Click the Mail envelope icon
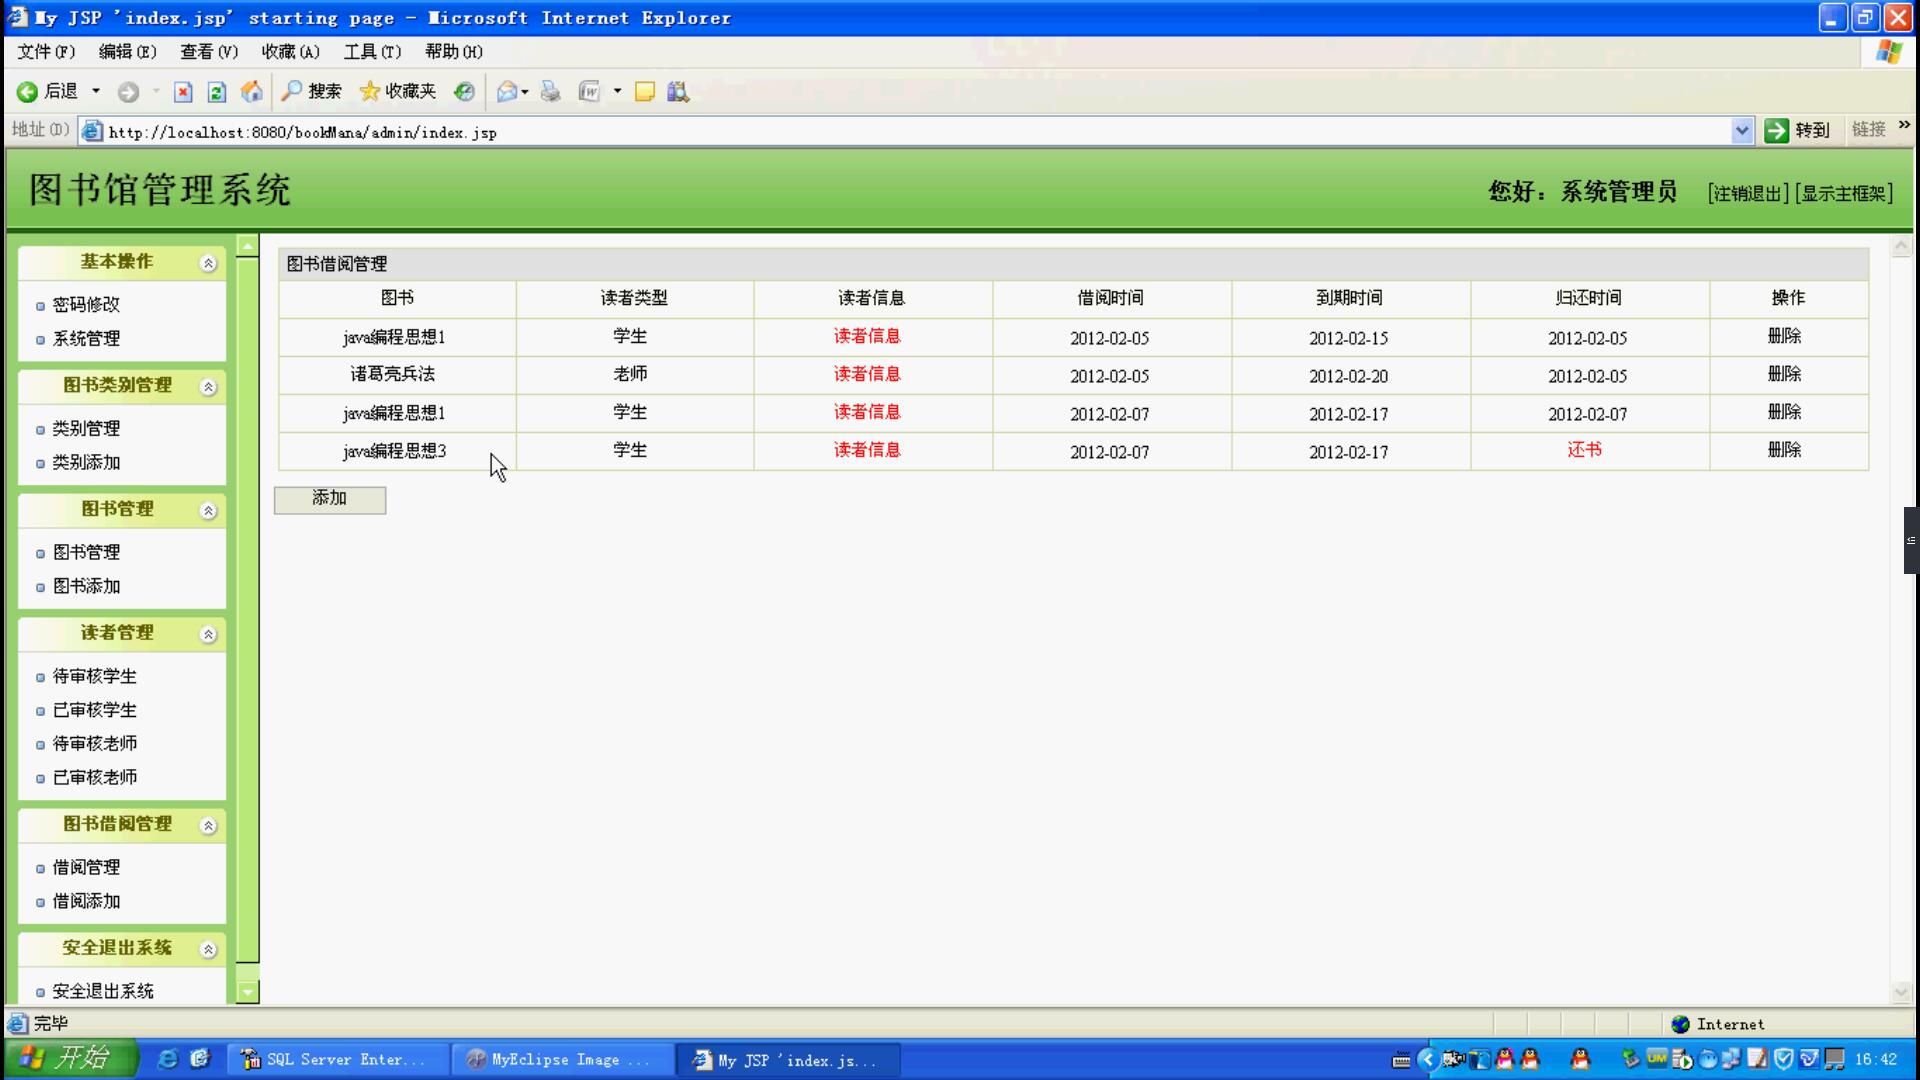The image size is (1920, 1080). pos(507,92)
